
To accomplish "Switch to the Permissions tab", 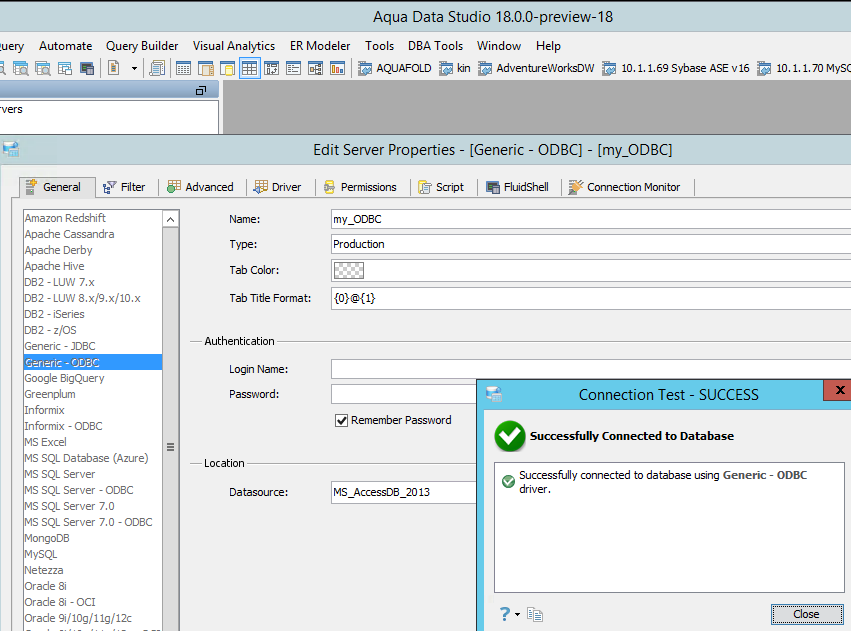I will point(360,187).
